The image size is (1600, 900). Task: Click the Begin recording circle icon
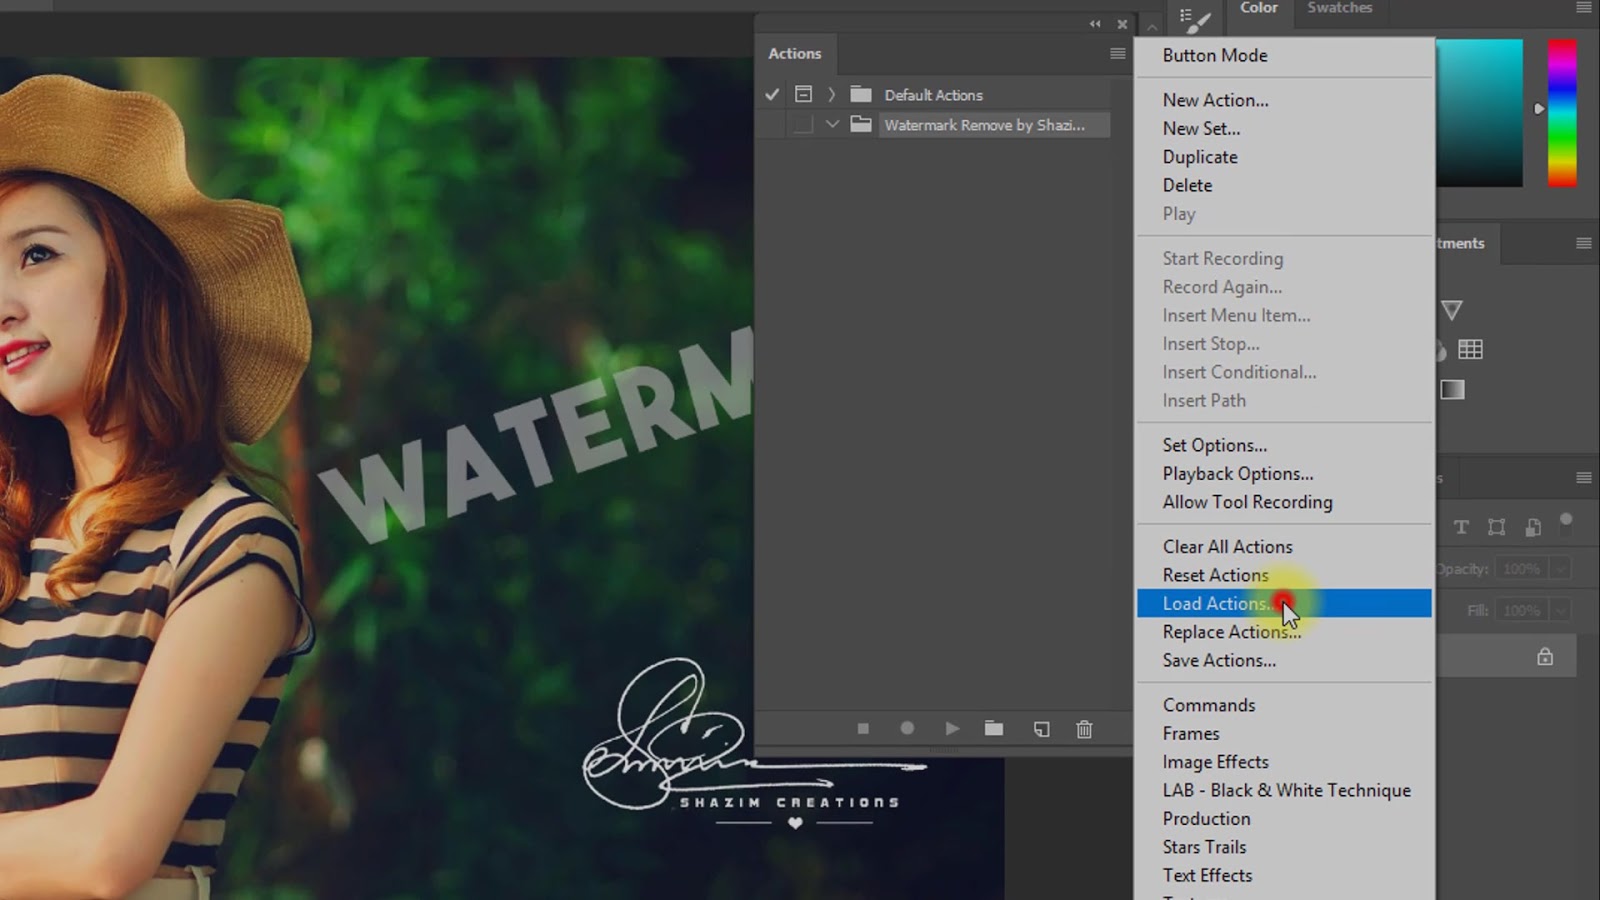(907, 729)
